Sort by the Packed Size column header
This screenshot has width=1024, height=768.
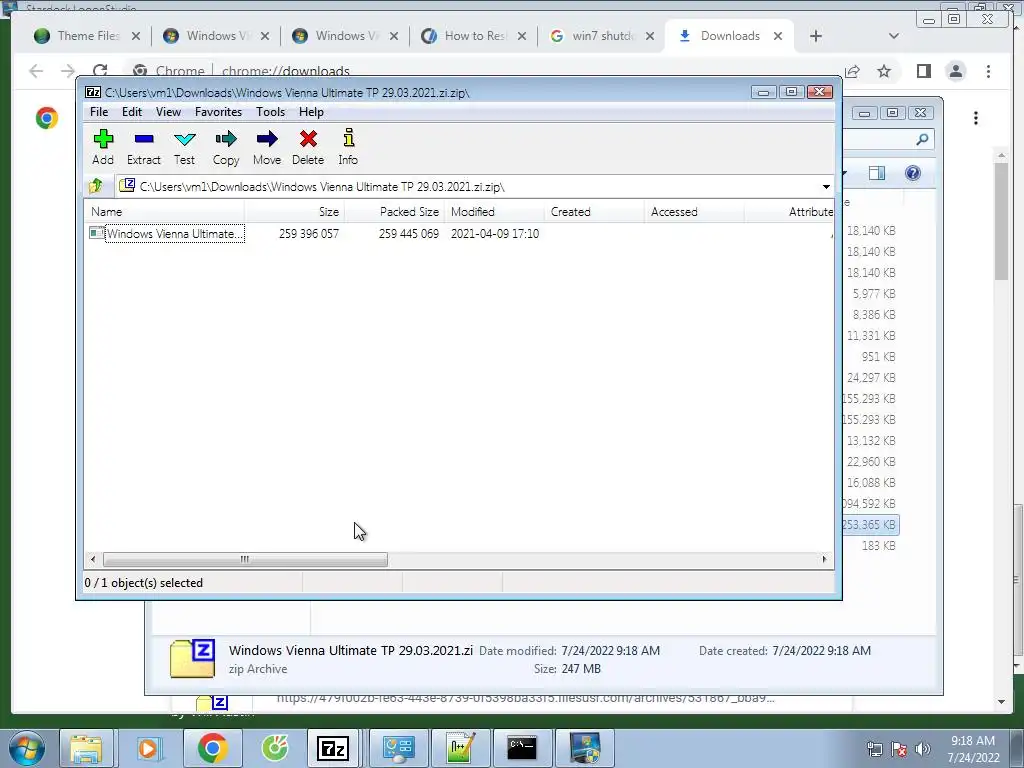(394, 212)
